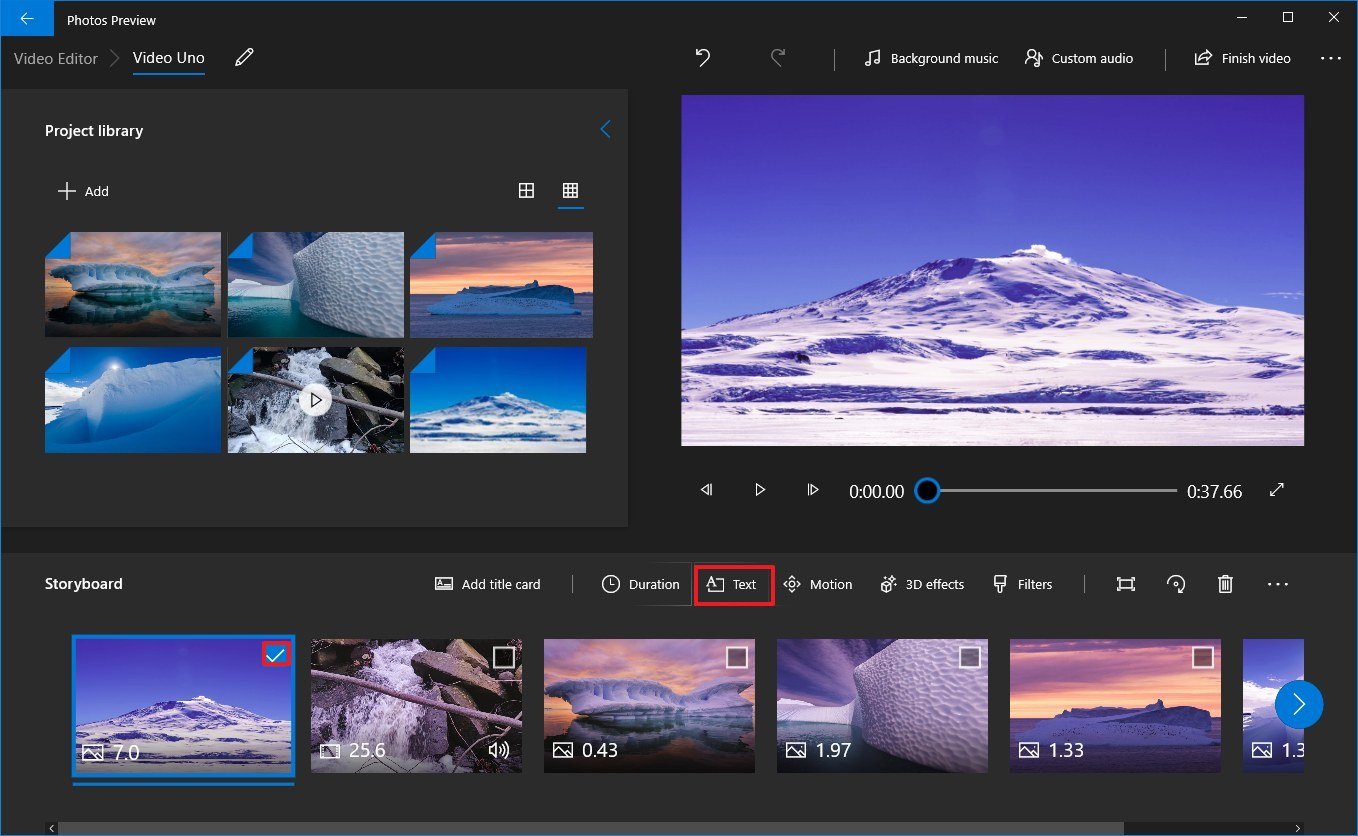Click the storyboard horizontal scrollbar
The height and width of the screenshot is (836, 1358).
[591, 828]
